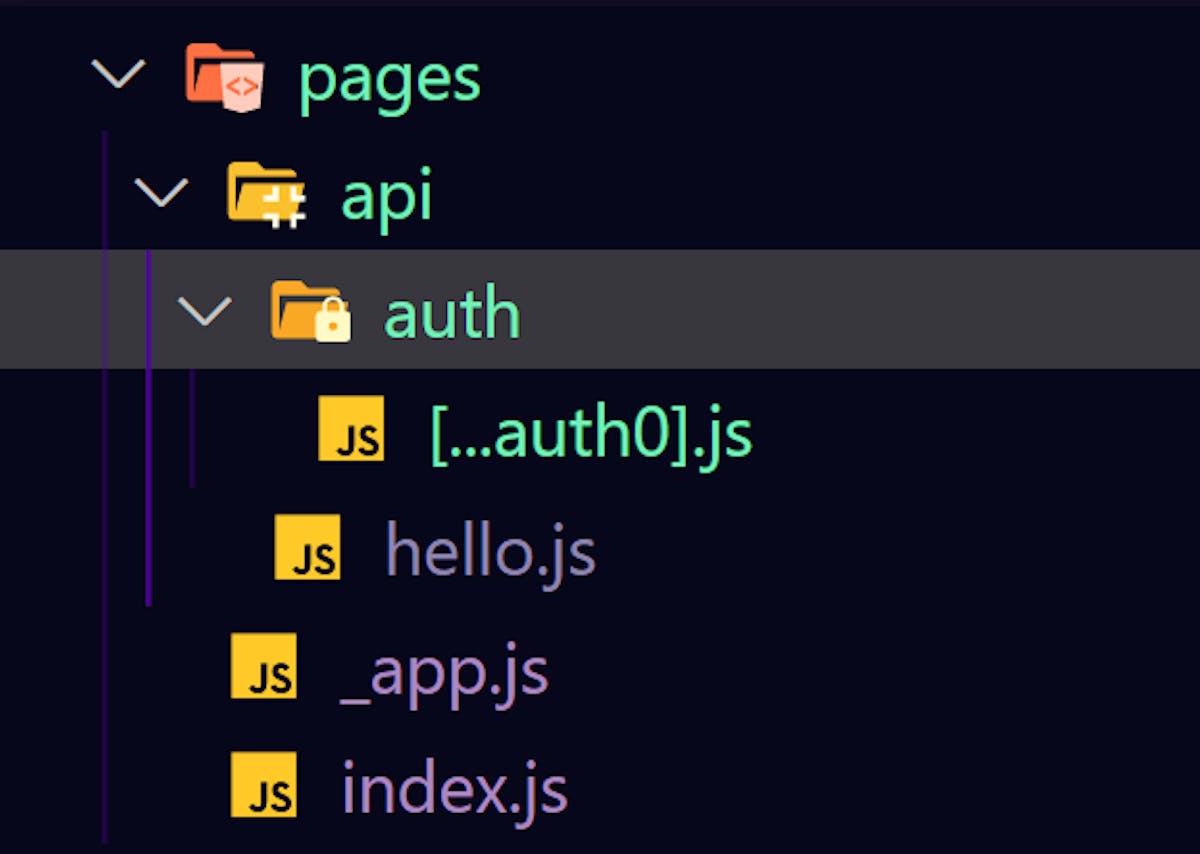The height and width of the screenshot is (854, 1200).
Task: Click the indent guide left of [...auth0].js icon
Action: [192, 430]
